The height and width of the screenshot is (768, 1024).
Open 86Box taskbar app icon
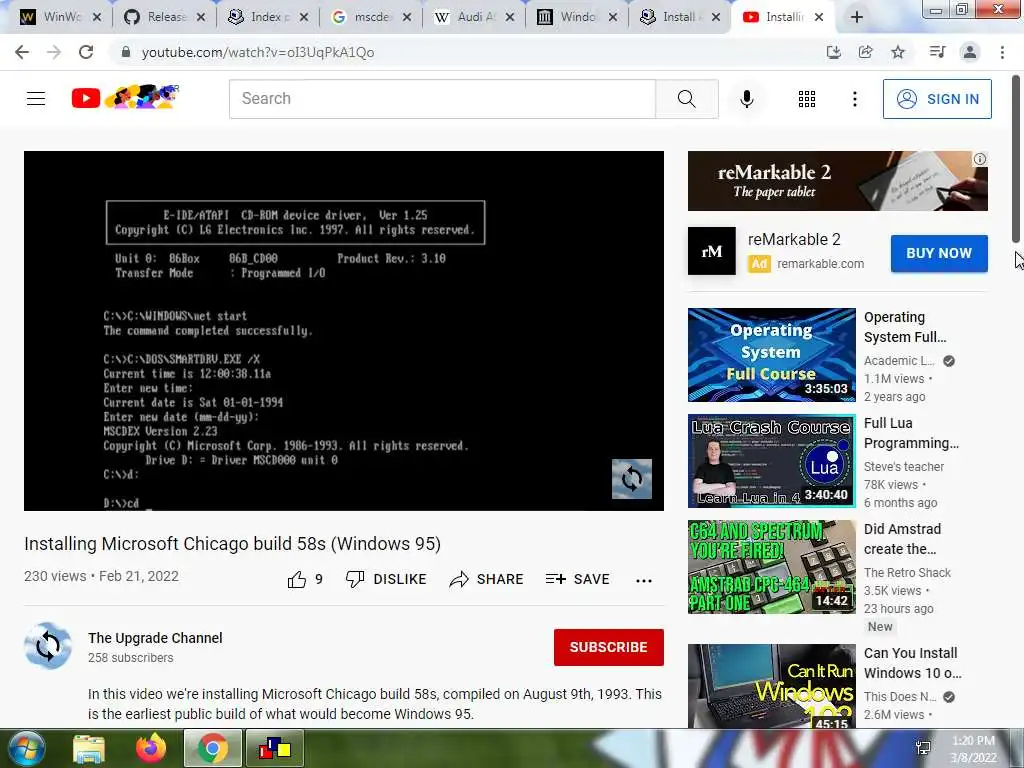(274, 748)
